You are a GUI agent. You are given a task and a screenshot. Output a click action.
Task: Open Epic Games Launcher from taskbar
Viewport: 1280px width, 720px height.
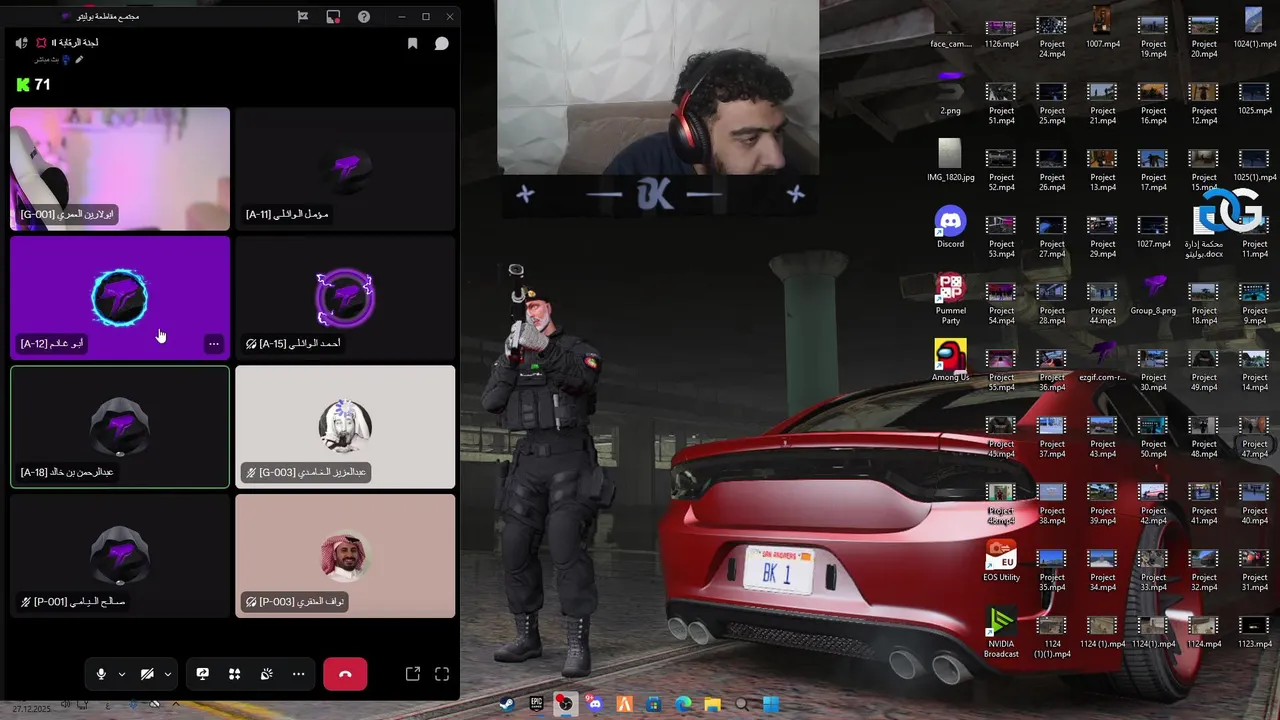(x=536, y=704)
